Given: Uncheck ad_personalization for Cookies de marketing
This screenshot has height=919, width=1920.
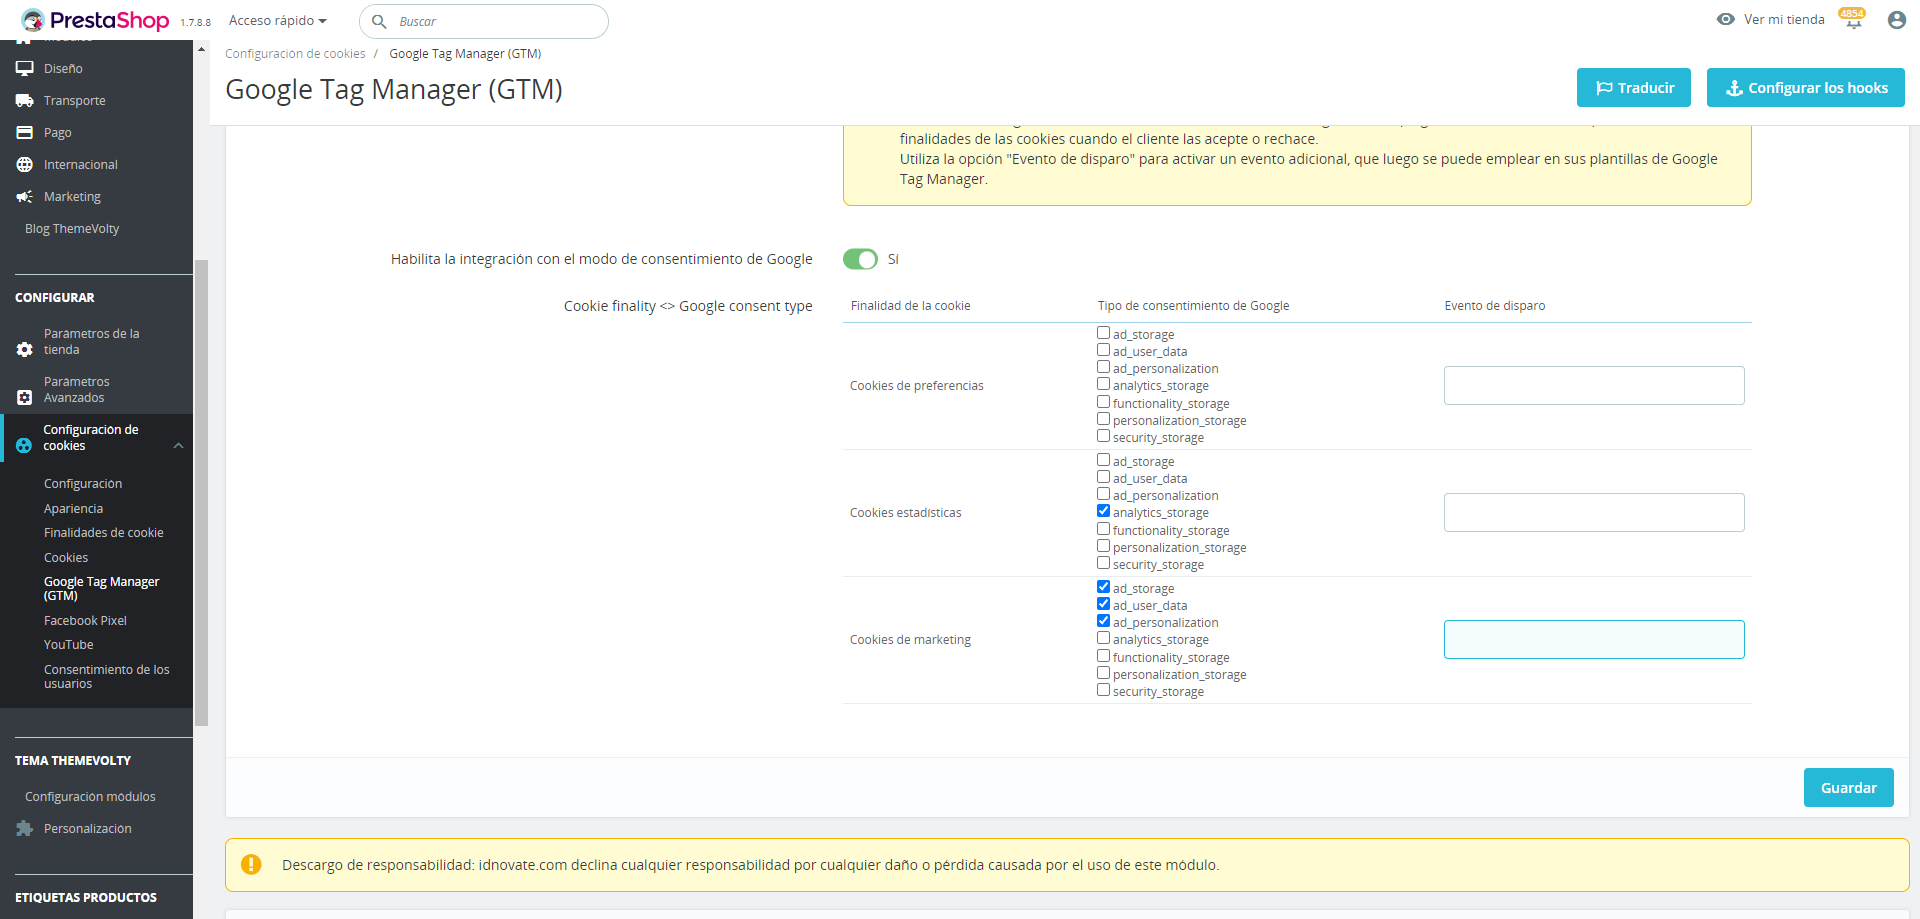Looking at the screenshot, I should tap(1104, 621).
